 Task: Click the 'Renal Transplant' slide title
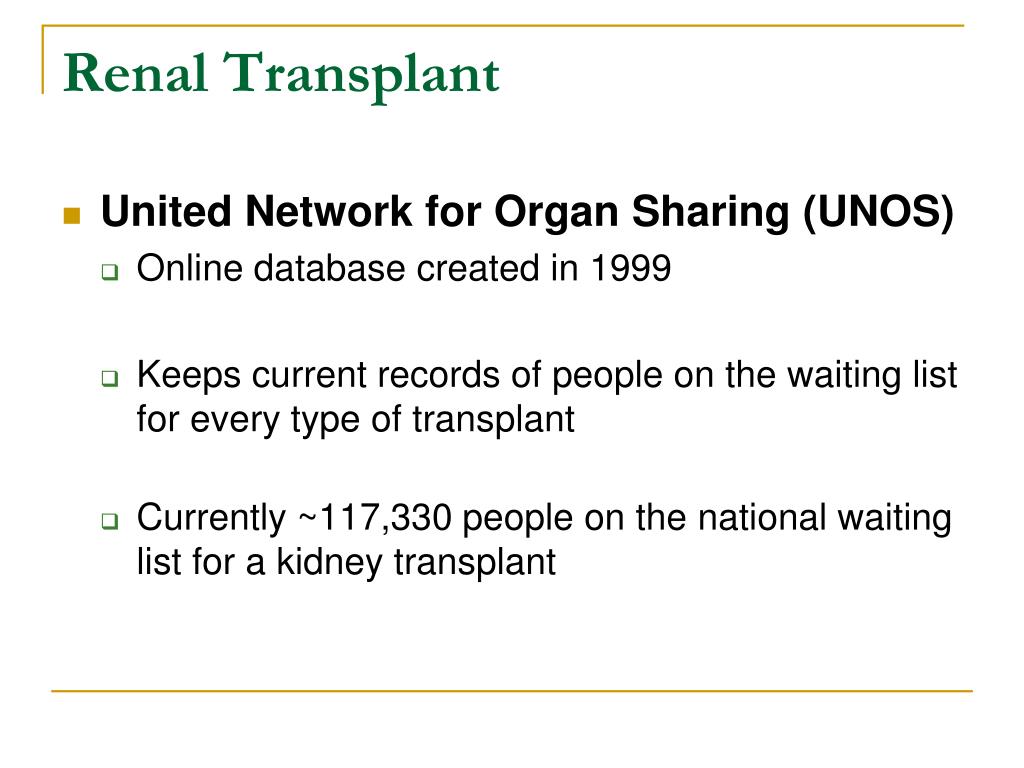pos(281,75)
